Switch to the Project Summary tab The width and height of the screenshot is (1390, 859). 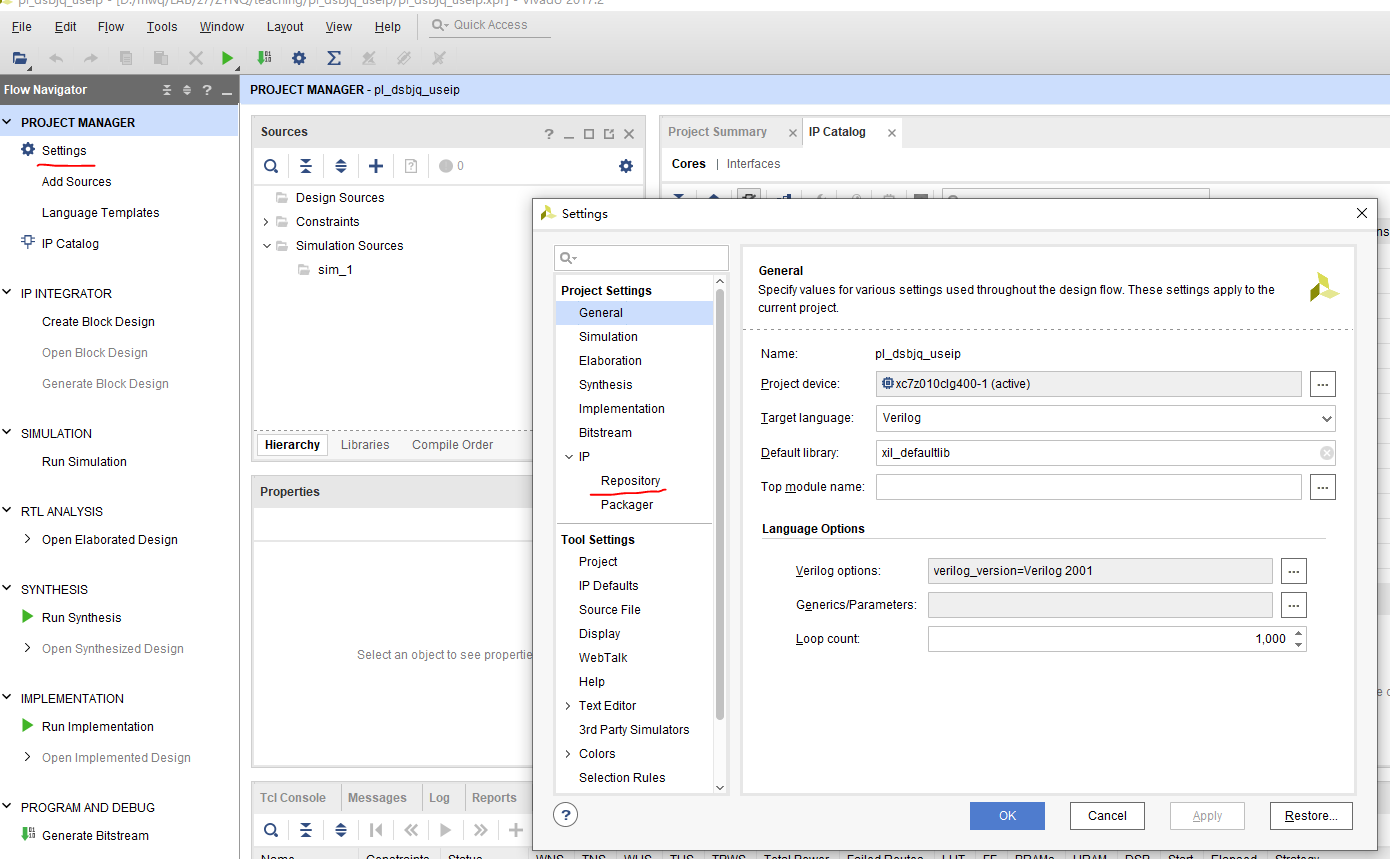pyautogui.click(x=717, y=132)
